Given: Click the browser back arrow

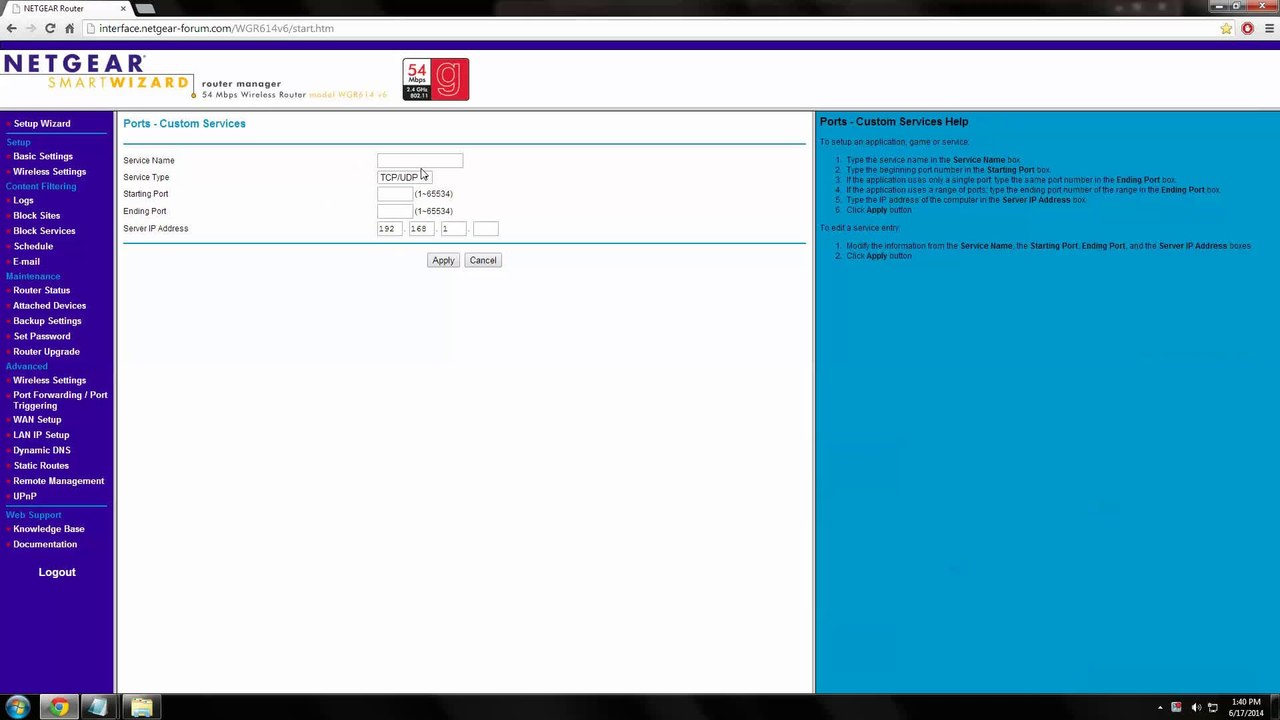Looking at the screenshot, I should [x=11, y=28].
